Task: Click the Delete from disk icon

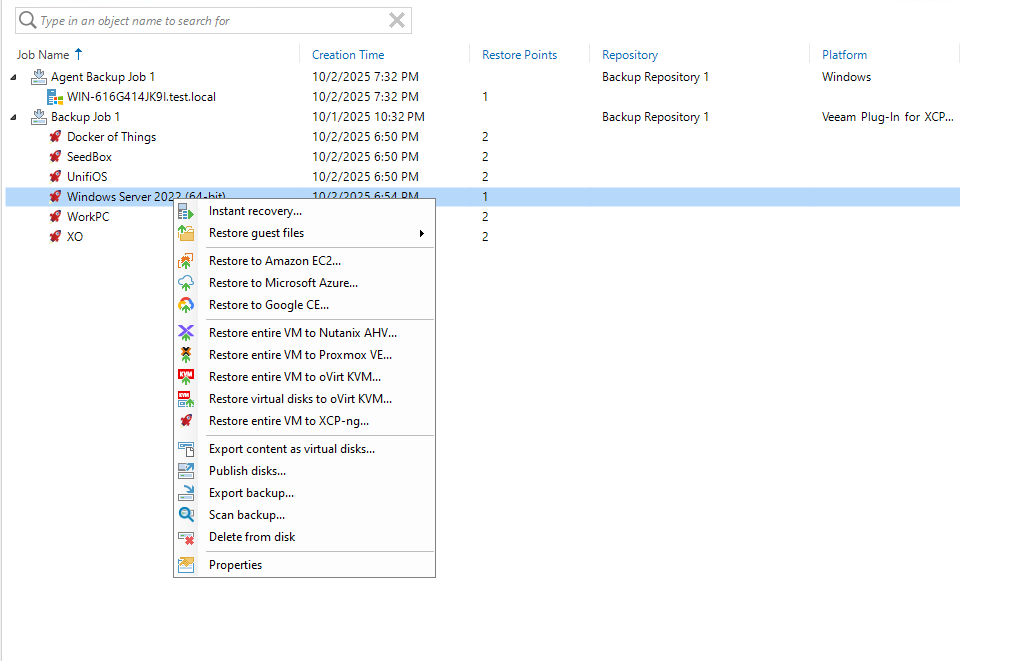Action: (x=186, y=537)
